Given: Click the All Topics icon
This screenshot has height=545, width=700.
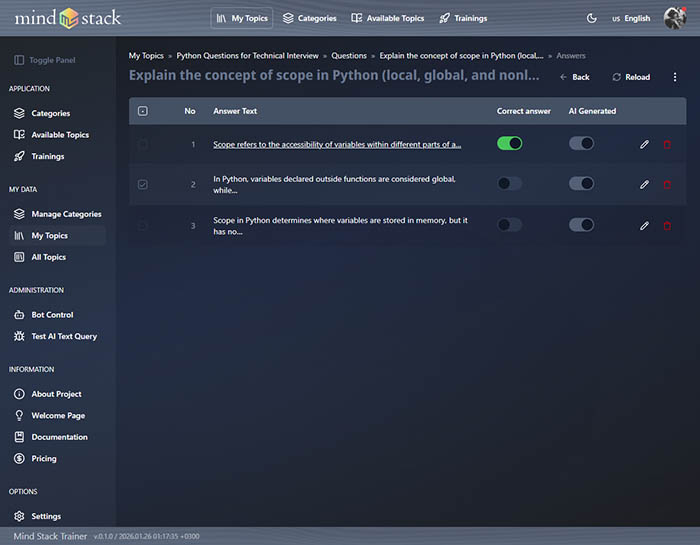Looking at the screenshot, I should click(19, 257).
